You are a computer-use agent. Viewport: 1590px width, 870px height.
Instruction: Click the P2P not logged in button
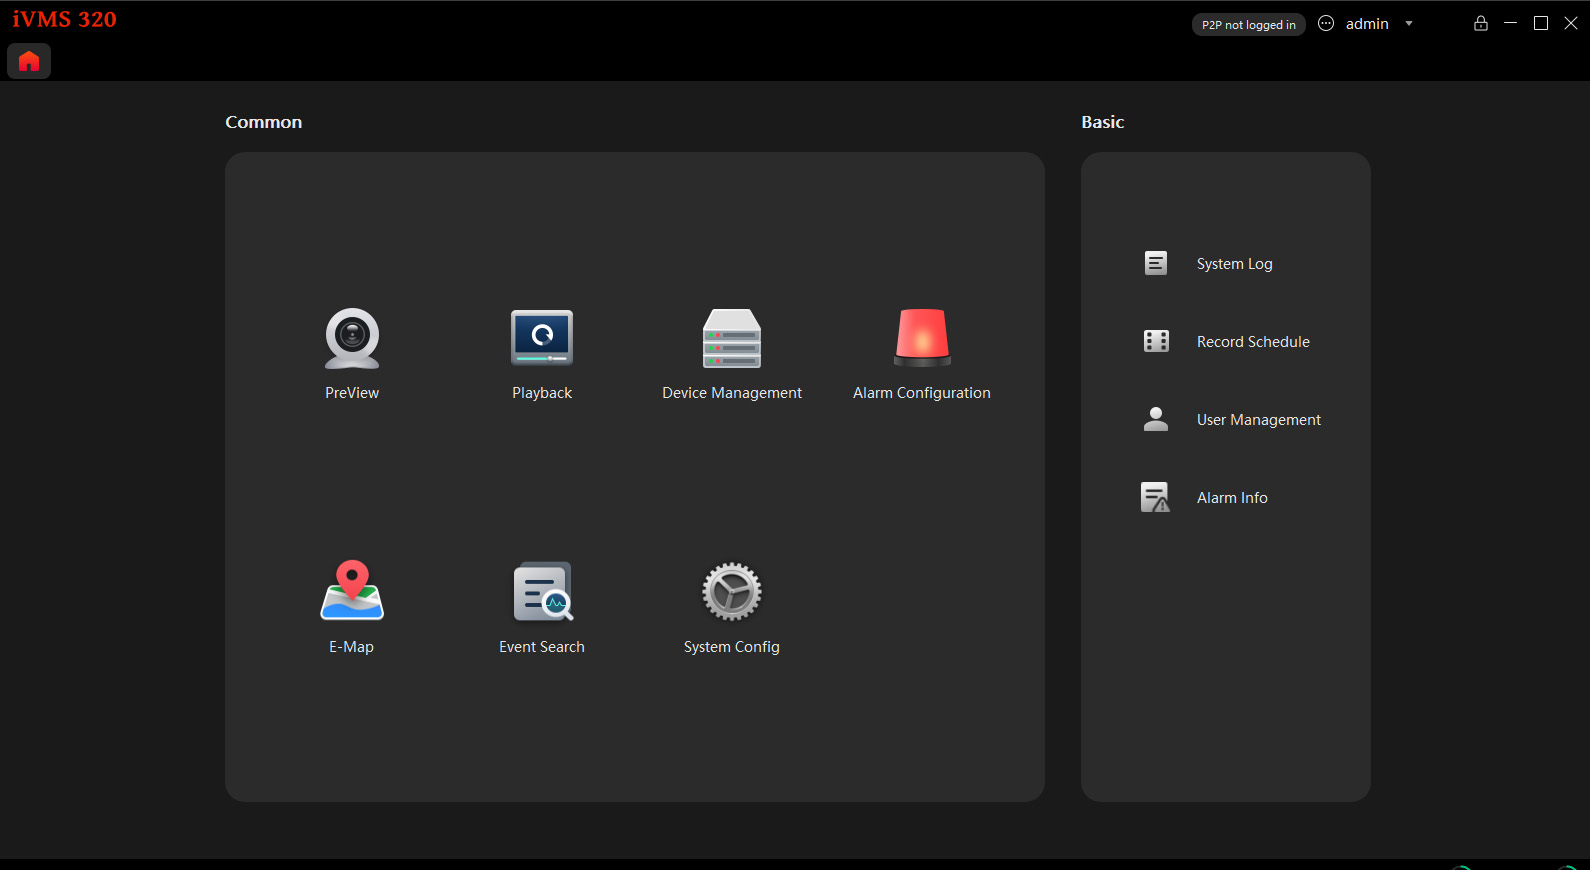[x=1248, y=25]
